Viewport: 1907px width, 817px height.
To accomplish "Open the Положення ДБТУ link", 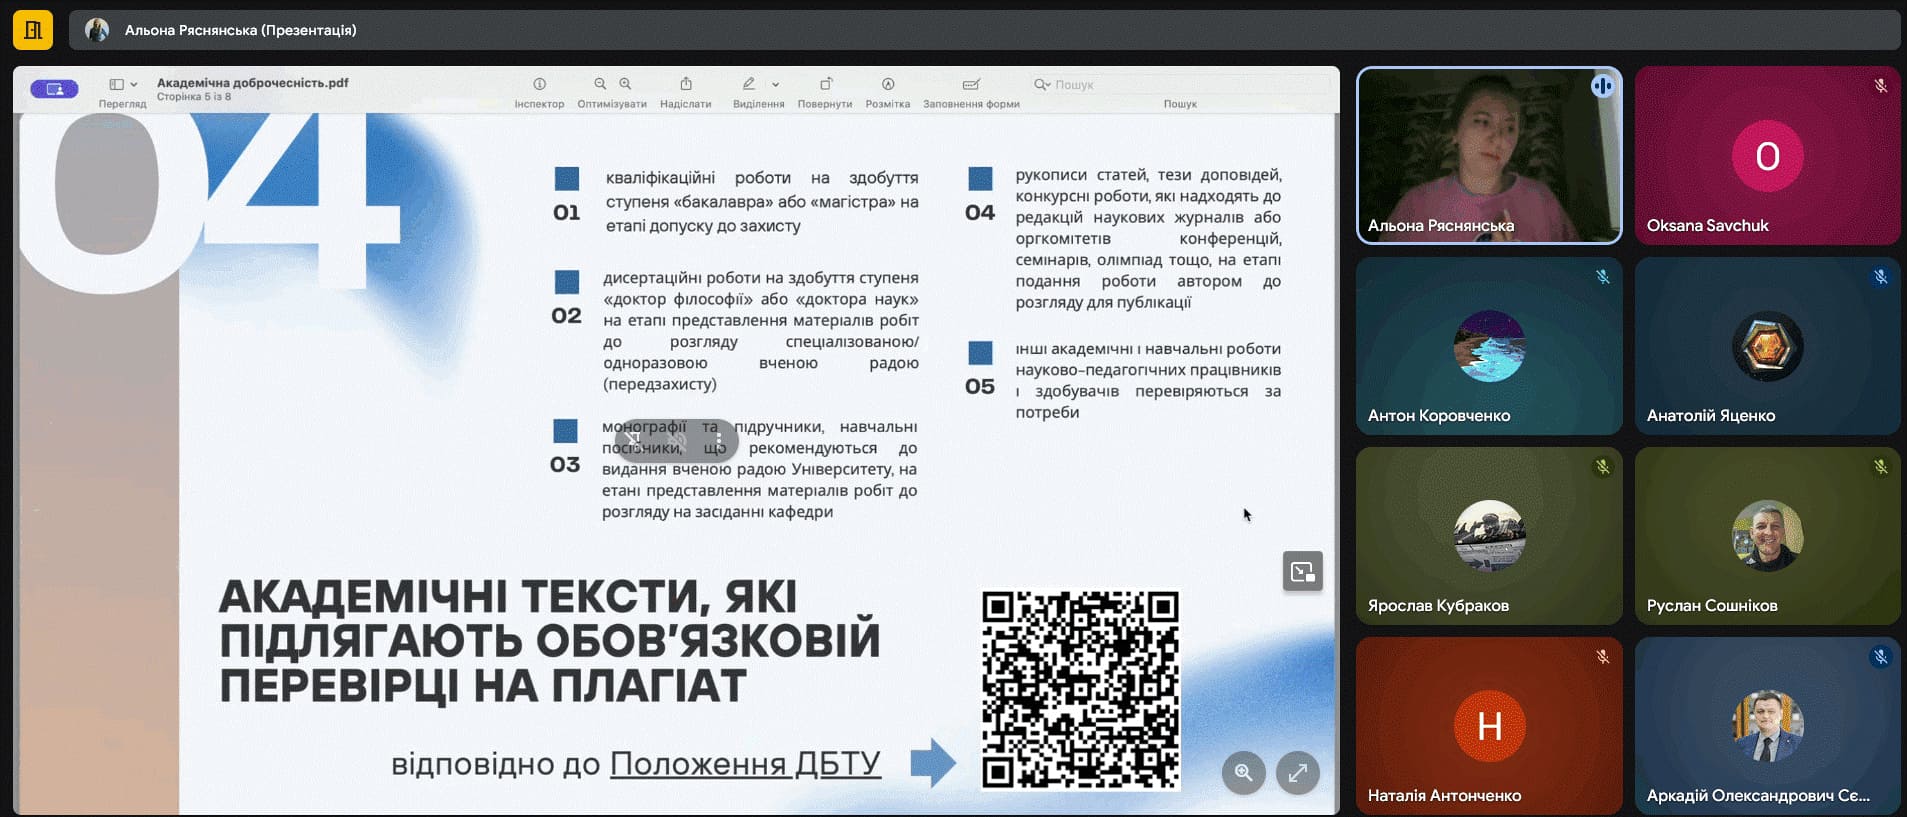I will pyautogui.click(x=745, y=764).
